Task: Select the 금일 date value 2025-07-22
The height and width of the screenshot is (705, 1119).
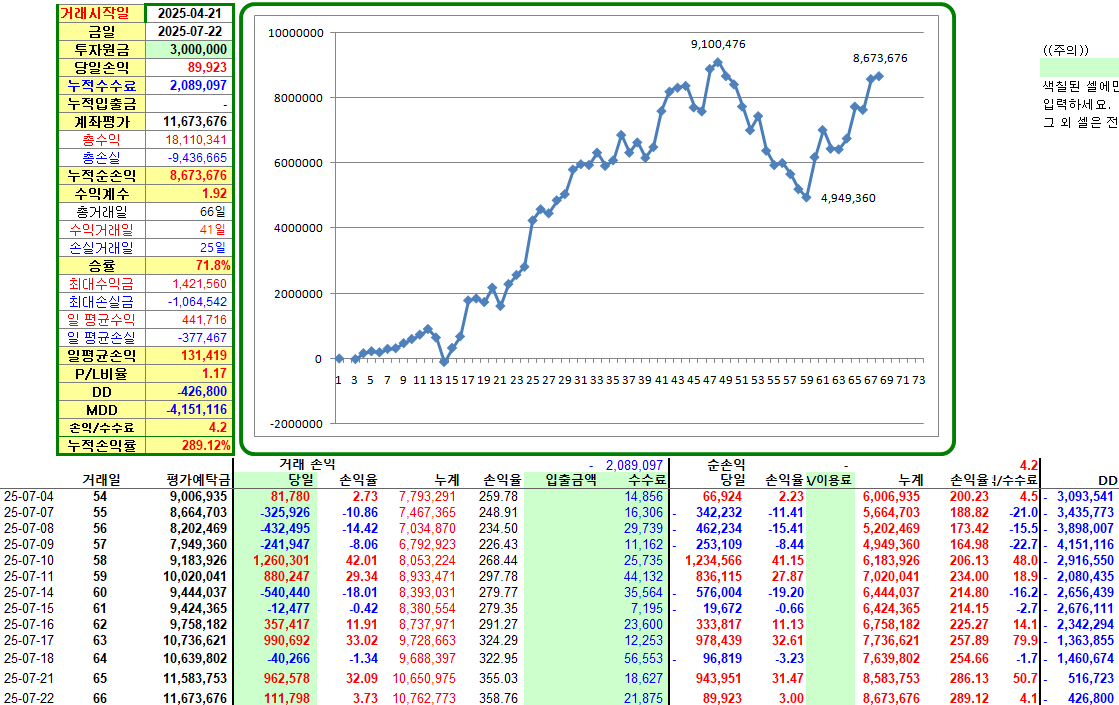Action: coord(189,31)
